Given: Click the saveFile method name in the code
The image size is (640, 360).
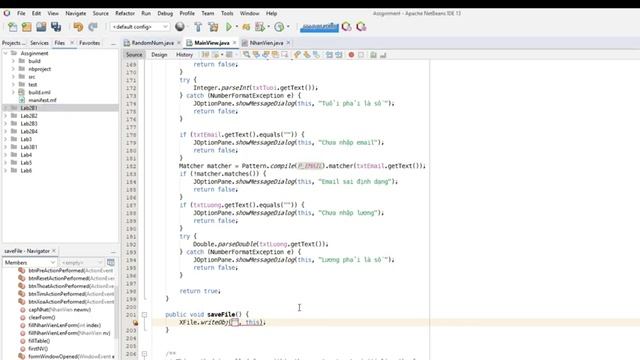Looking at the screenshot, I should click(221, 315).
